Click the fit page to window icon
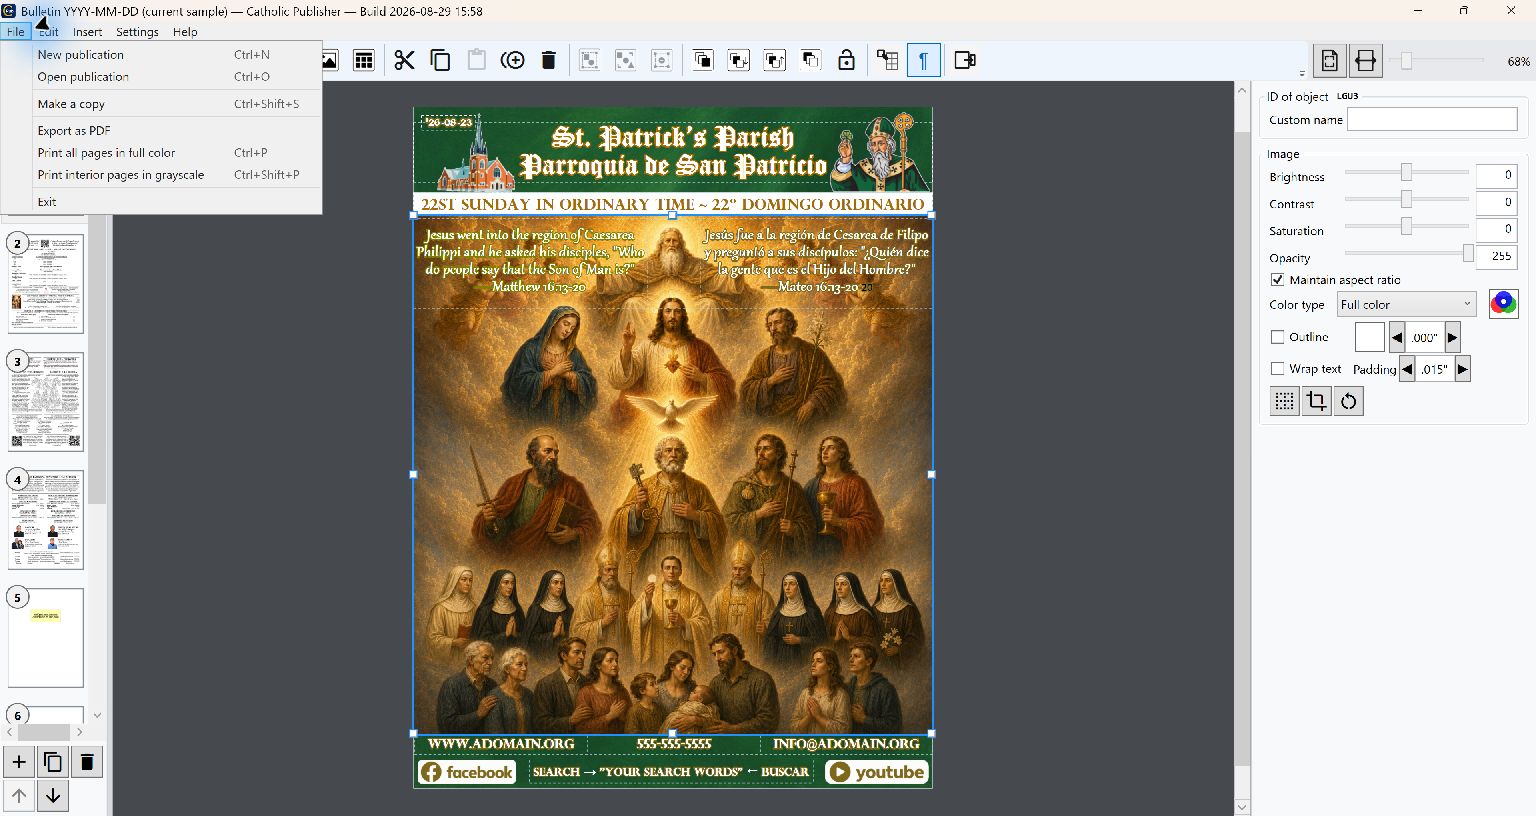The height and width of the screenshot is (816, 1536). click(1329, 61)
